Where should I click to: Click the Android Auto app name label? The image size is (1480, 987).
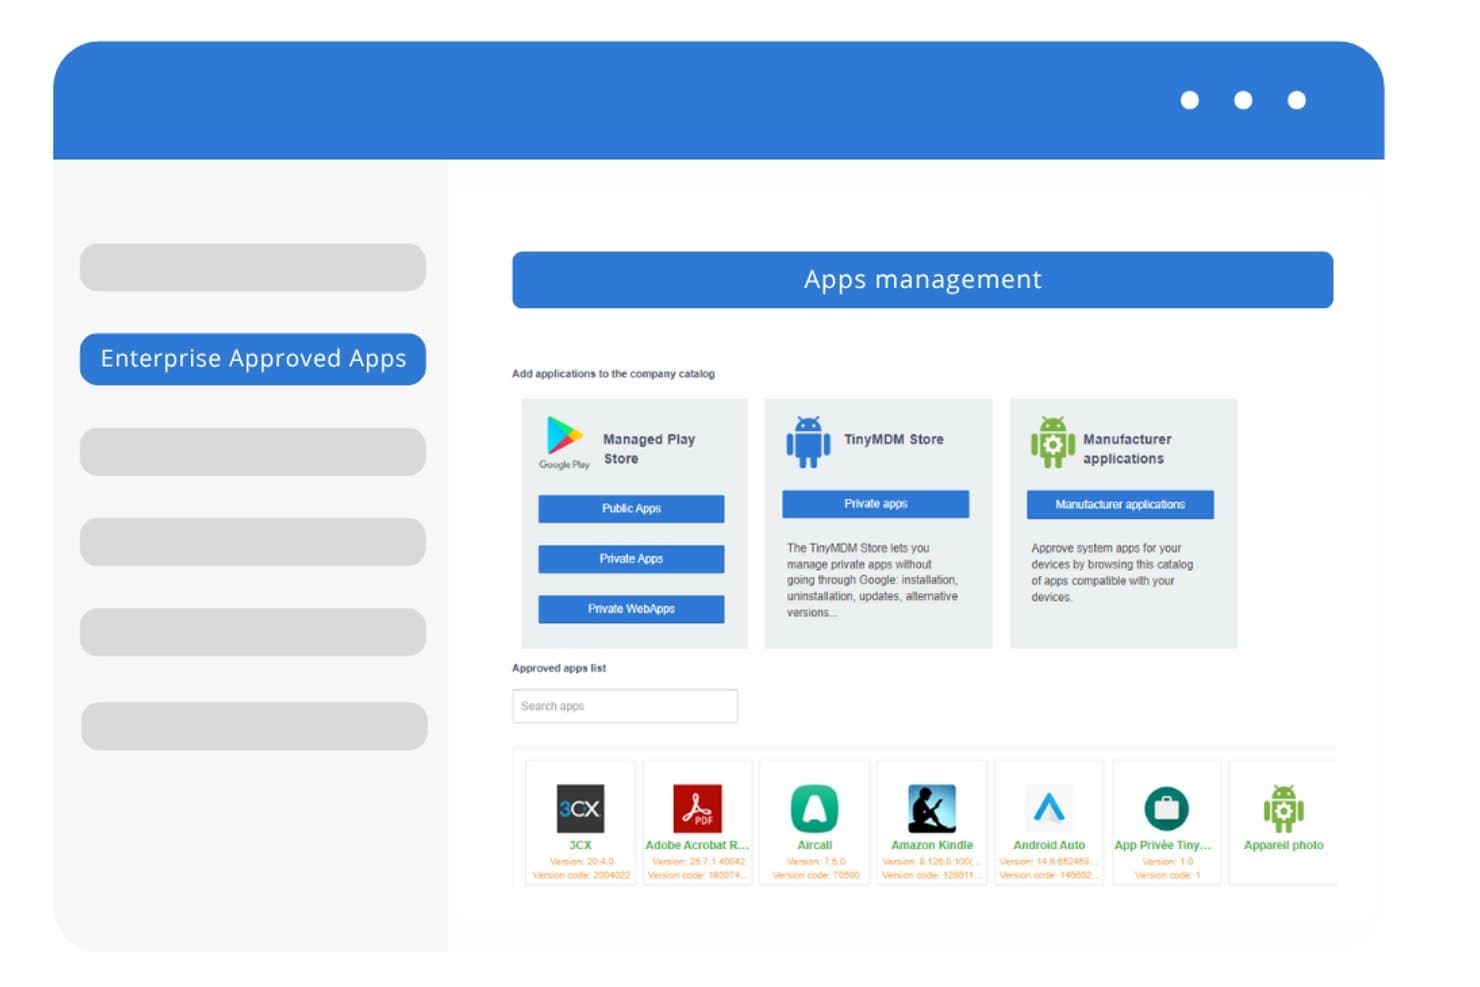pyautogui.click(x=1049, y=845)
